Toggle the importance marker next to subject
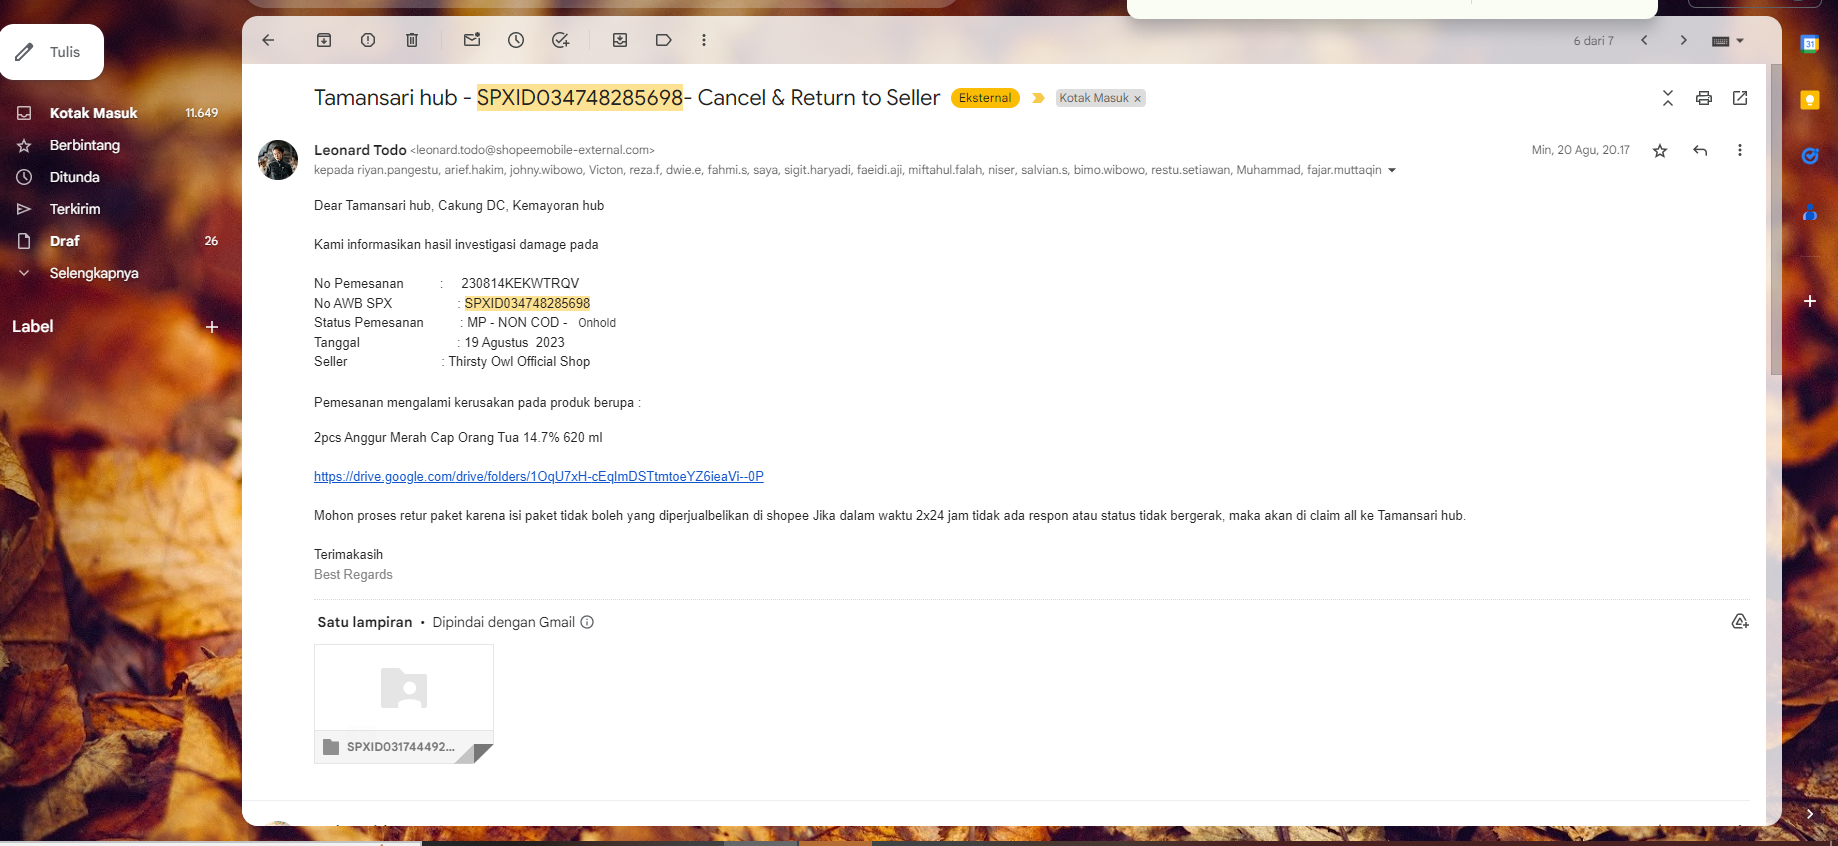 coord(1038,98)
